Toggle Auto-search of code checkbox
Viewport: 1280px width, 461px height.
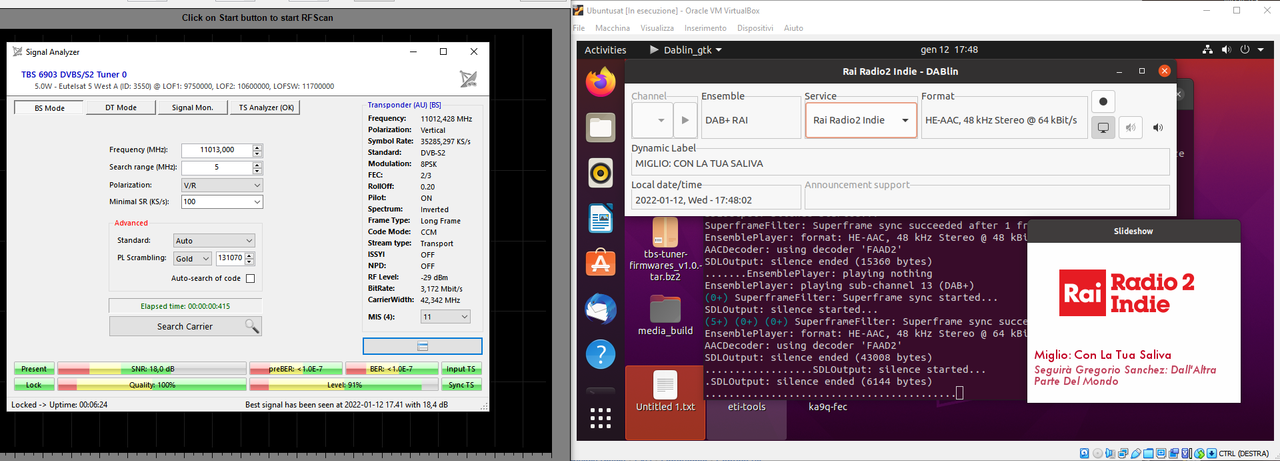[x=250, y=278]
